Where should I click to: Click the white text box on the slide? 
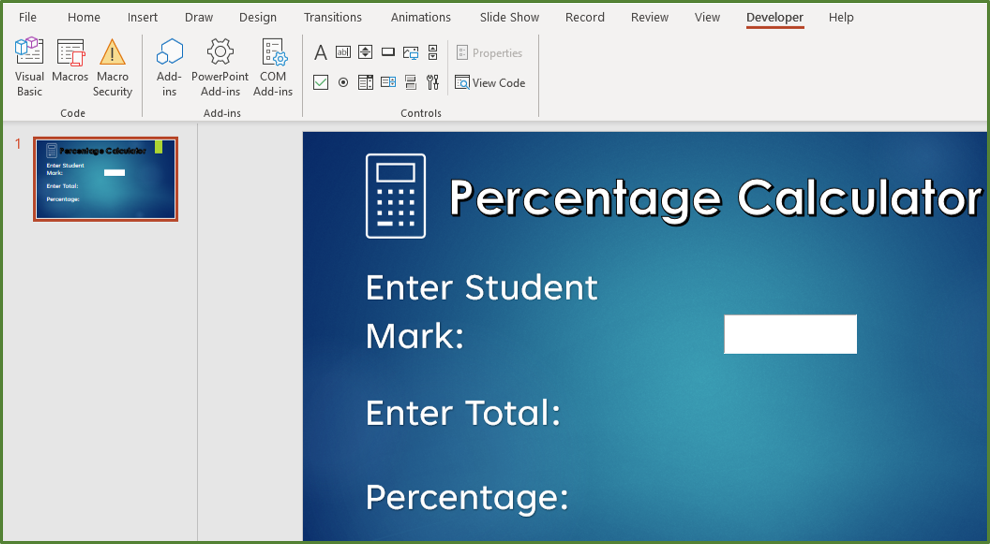pyautogui.click(x=790, y=334)
